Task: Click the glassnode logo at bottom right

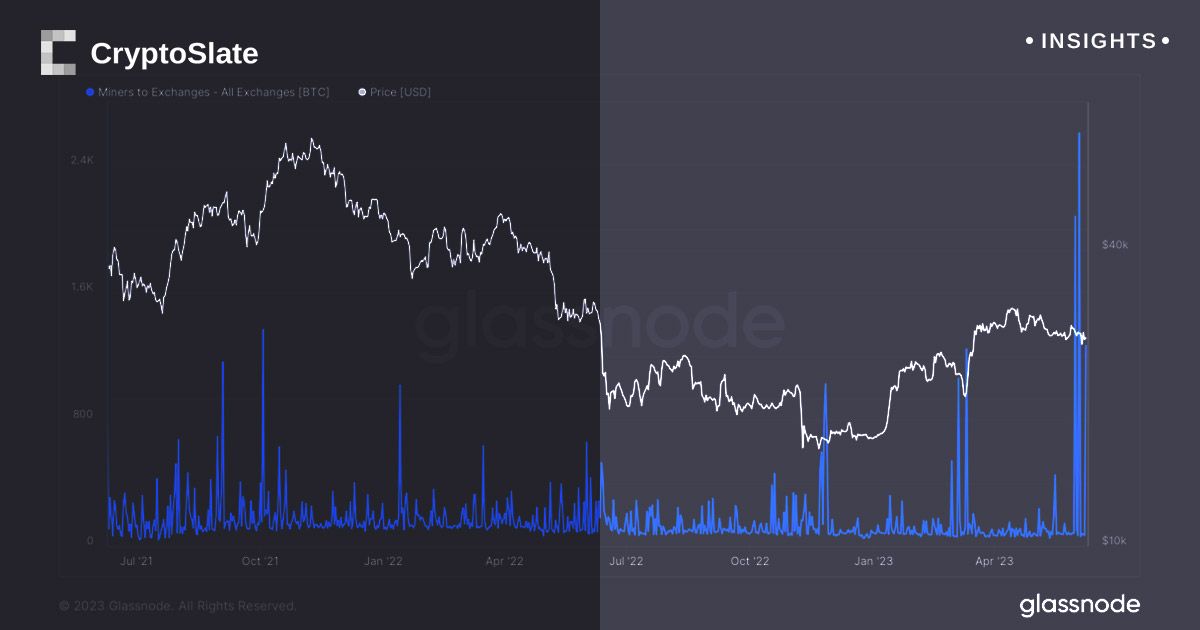Action: tap(1079, 604)
